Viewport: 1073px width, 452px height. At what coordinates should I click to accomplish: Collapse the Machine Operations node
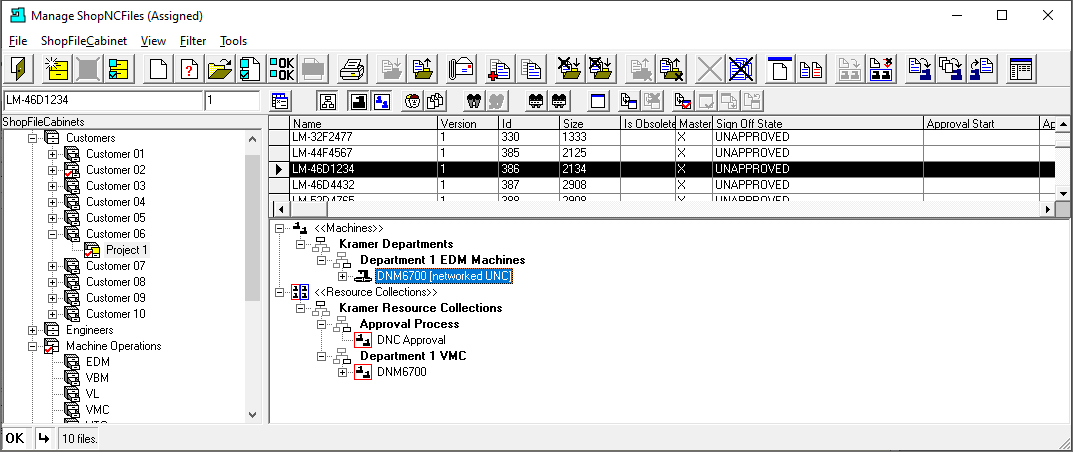[x=31, y=346]
